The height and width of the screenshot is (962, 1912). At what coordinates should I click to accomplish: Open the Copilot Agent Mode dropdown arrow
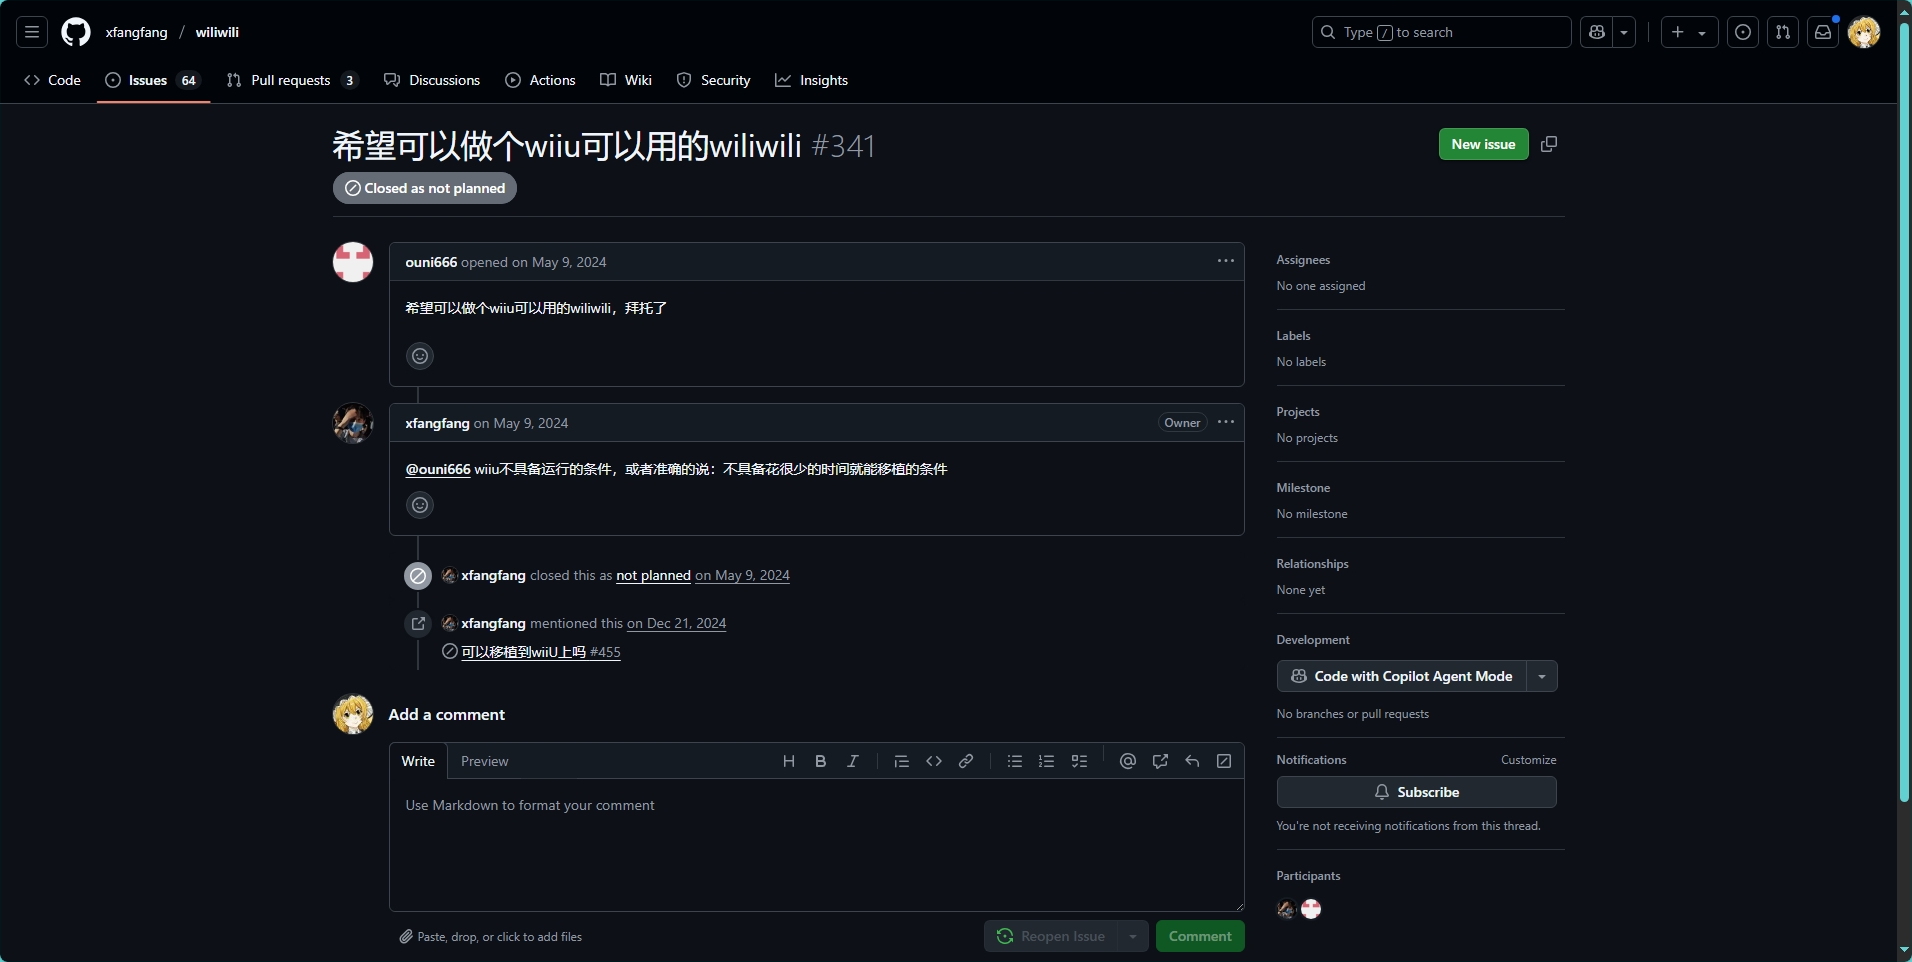1542,676
